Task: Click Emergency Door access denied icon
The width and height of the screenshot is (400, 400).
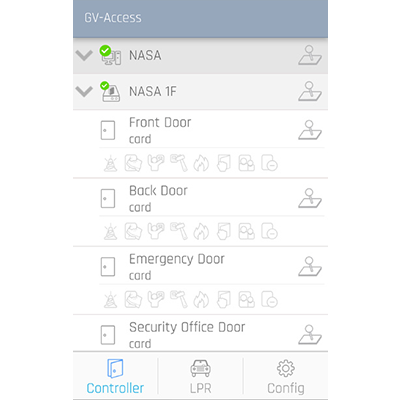Action: pos(269,299)
